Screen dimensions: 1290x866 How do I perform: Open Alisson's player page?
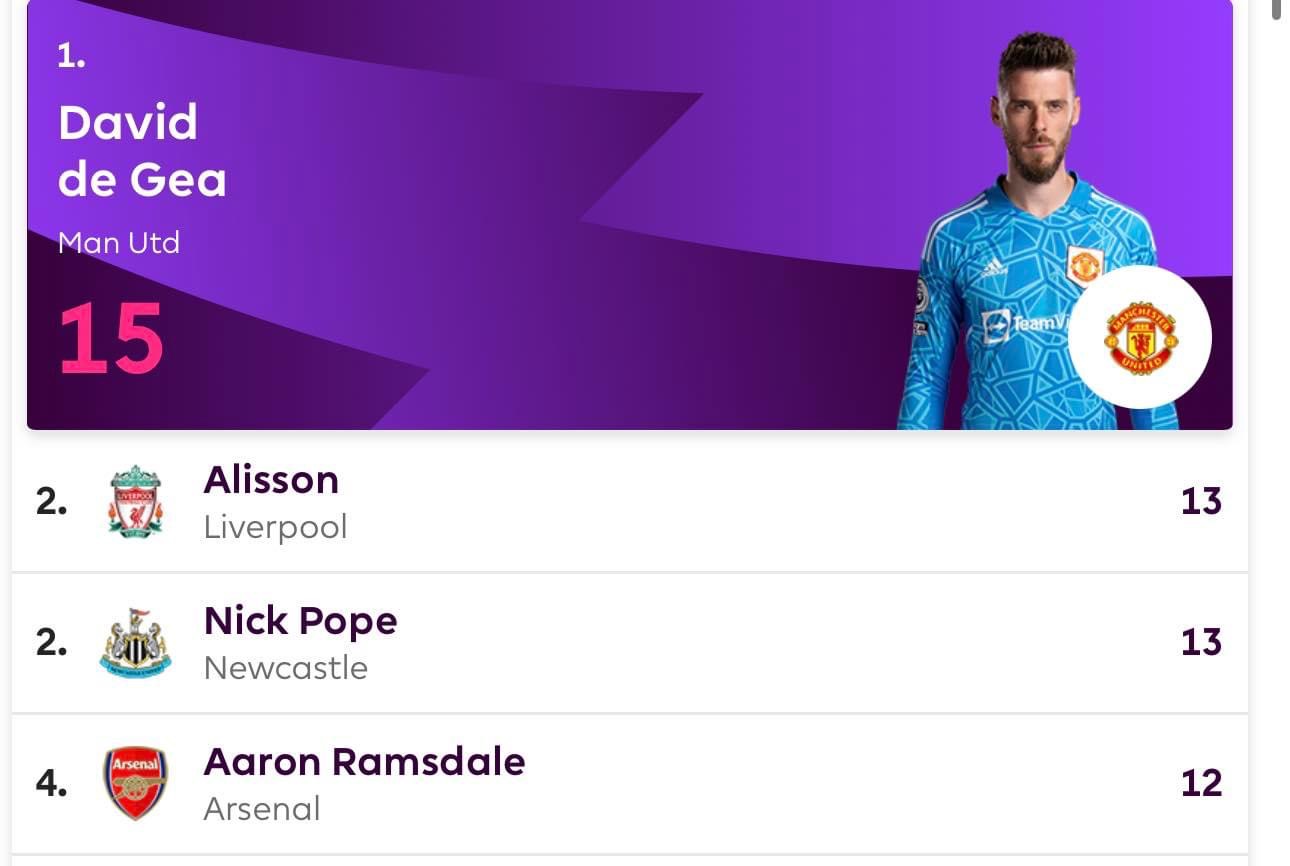[271, 480]
